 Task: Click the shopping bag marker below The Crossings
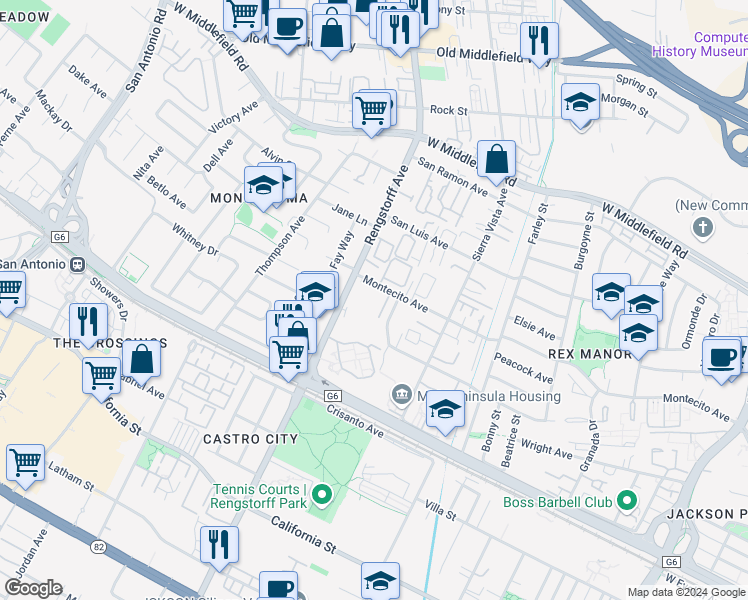click(143, 359)
